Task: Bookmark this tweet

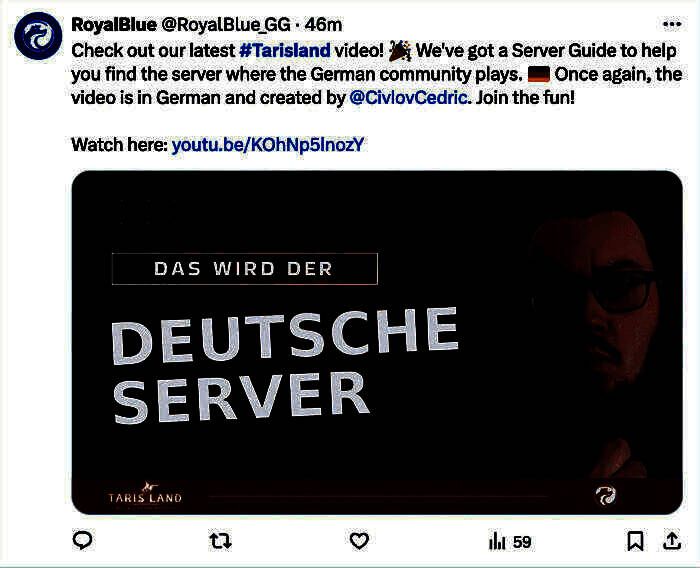Action: [635, 541]
